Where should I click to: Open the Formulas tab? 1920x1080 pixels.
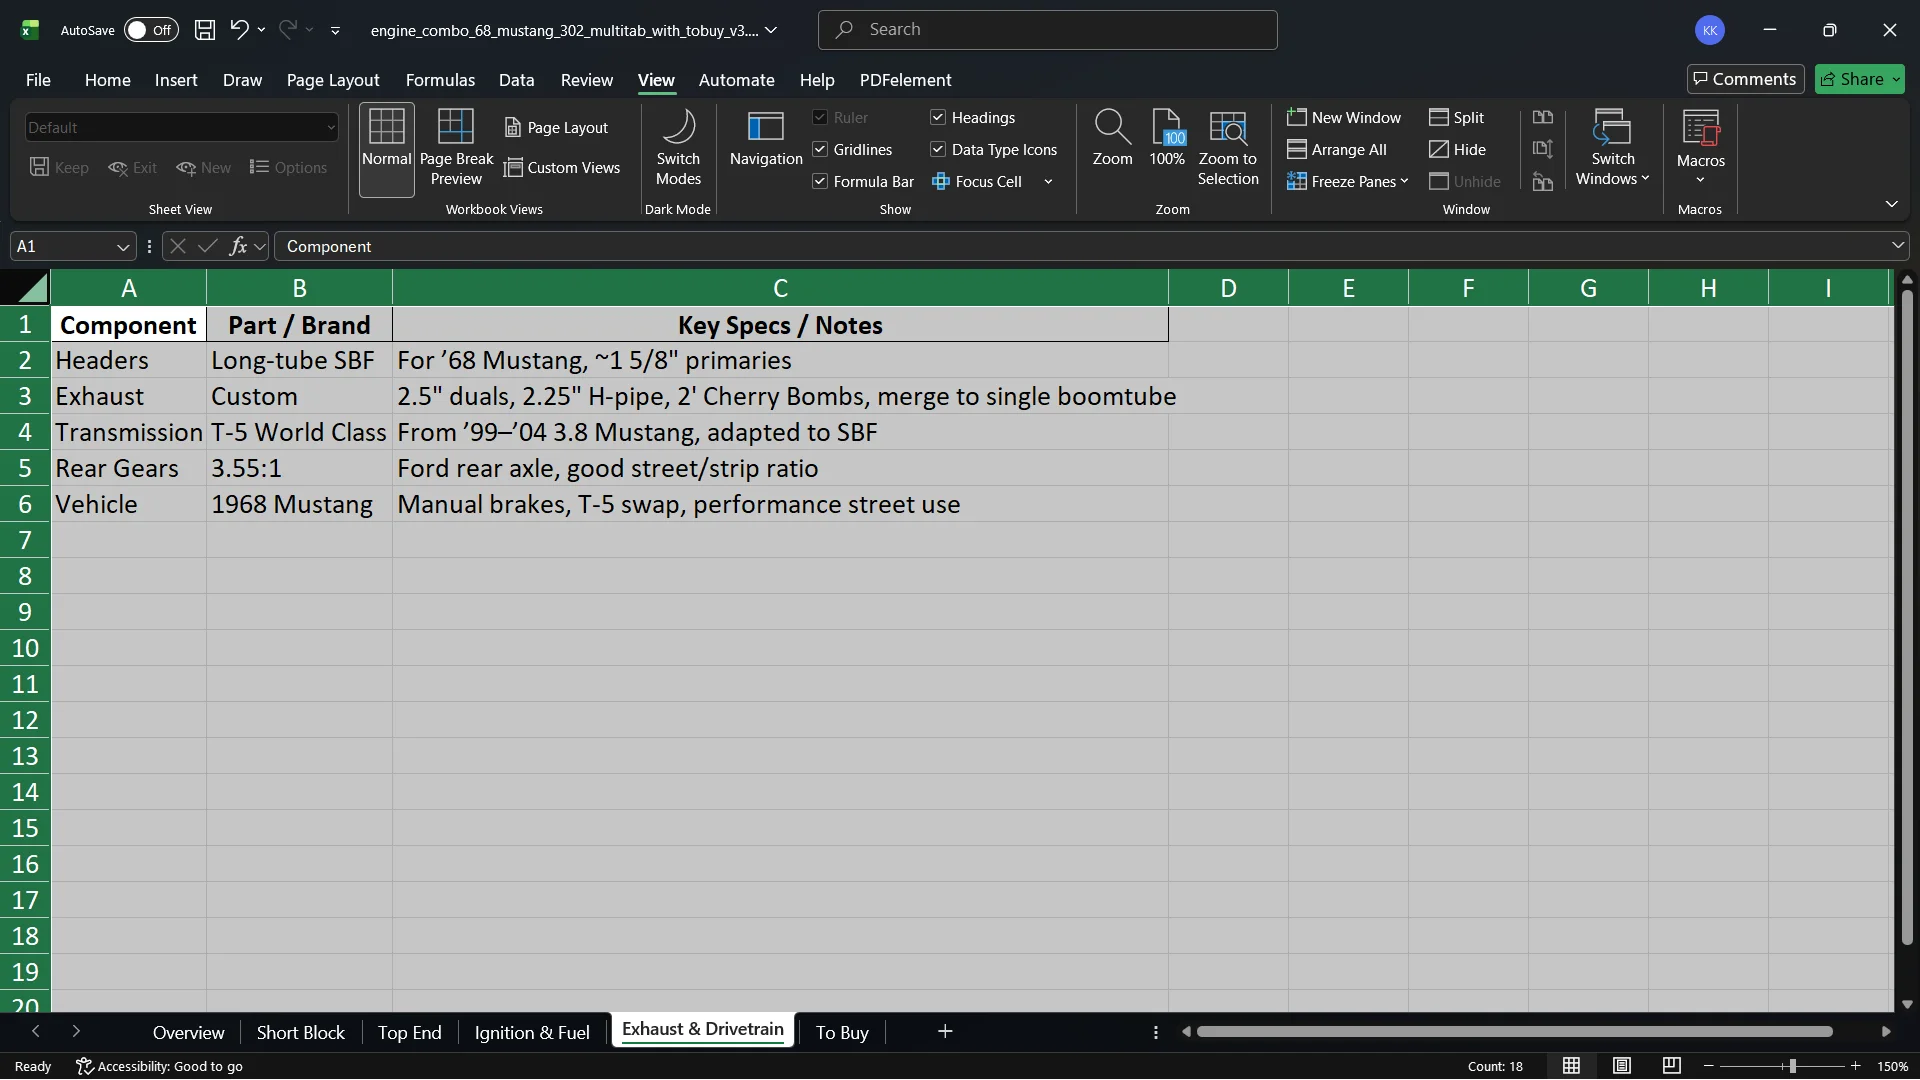[440, 80]
